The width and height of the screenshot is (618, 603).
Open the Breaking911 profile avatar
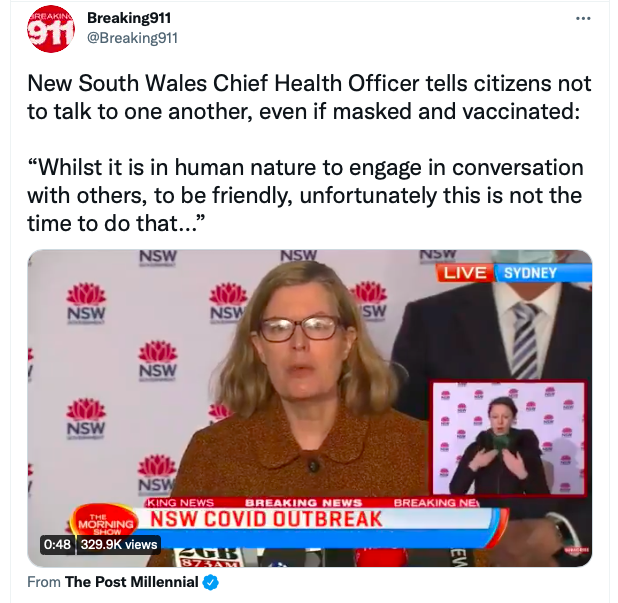51,29
